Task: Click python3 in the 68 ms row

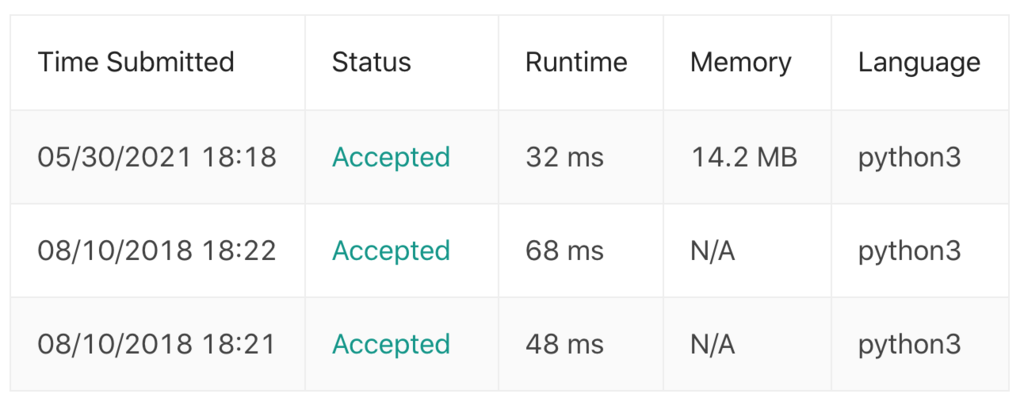Action: coord(909,252)
